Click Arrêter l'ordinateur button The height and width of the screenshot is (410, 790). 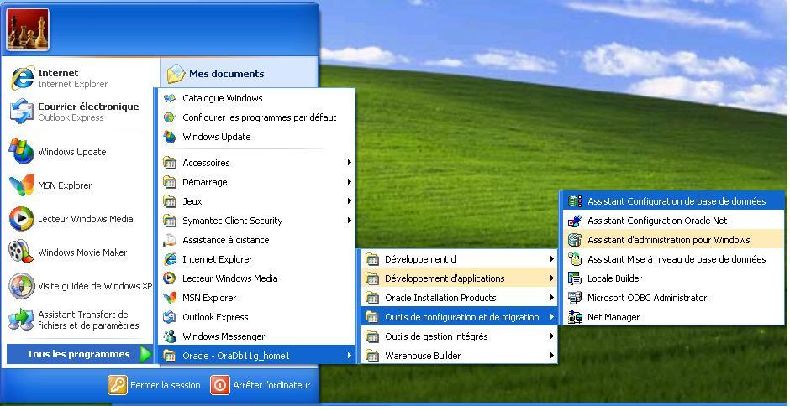pos(260,385)
